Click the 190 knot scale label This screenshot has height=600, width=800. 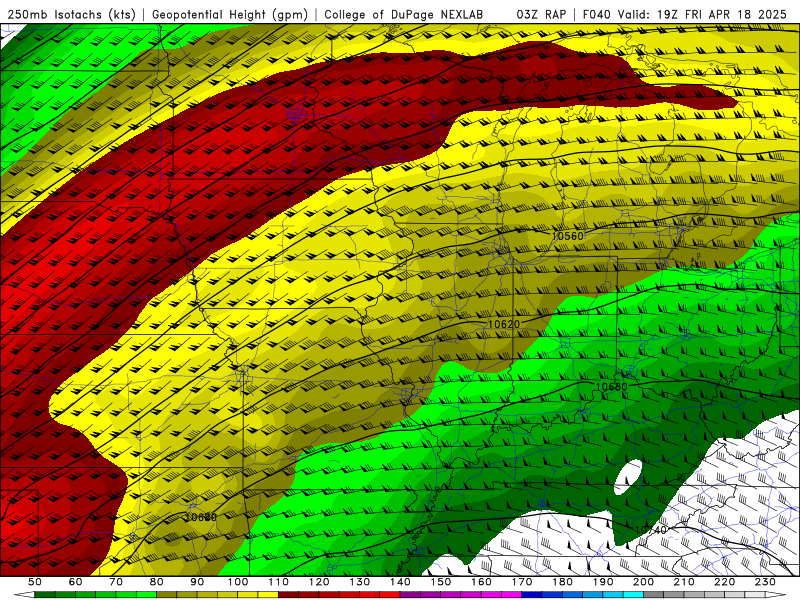(x=603, y=582)
